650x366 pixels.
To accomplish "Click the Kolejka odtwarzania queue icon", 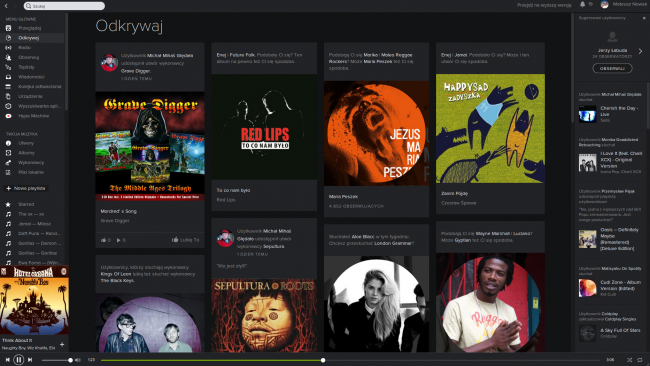I will (x=8, y=87).
